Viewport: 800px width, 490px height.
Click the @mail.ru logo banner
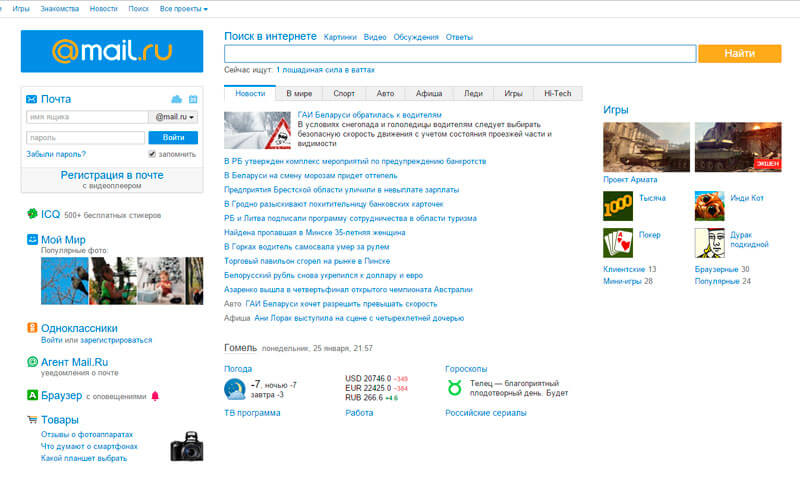[x=112, y=51]
